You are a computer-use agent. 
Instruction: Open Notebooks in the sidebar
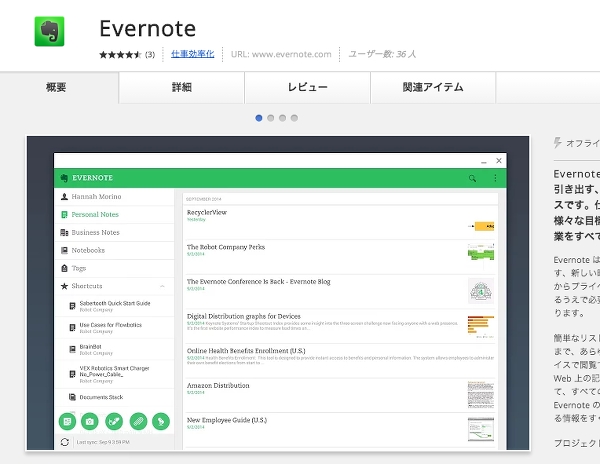tap(114, 251)
